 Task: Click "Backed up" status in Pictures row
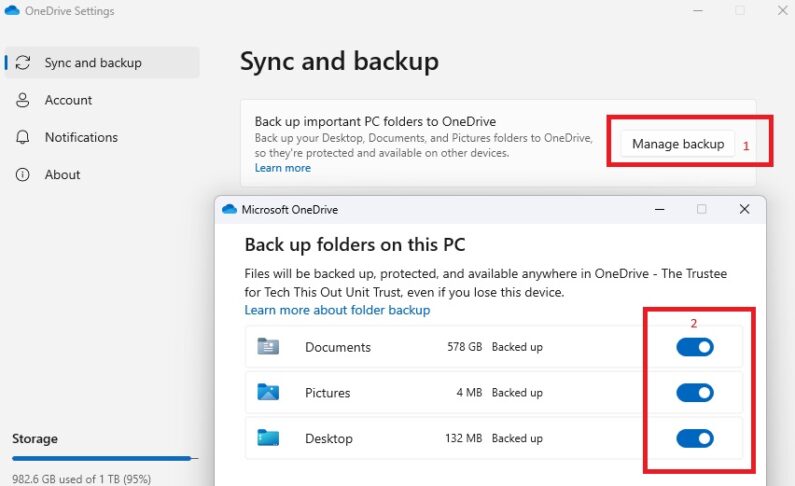517,393
